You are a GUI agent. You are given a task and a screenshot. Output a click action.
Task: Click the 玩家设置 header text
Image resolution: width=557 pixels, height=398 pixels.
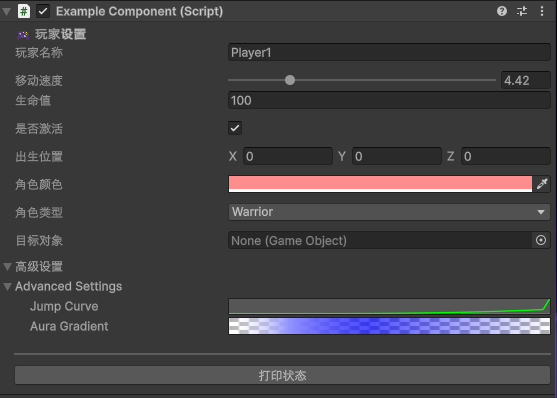click(x=60, y=35)
